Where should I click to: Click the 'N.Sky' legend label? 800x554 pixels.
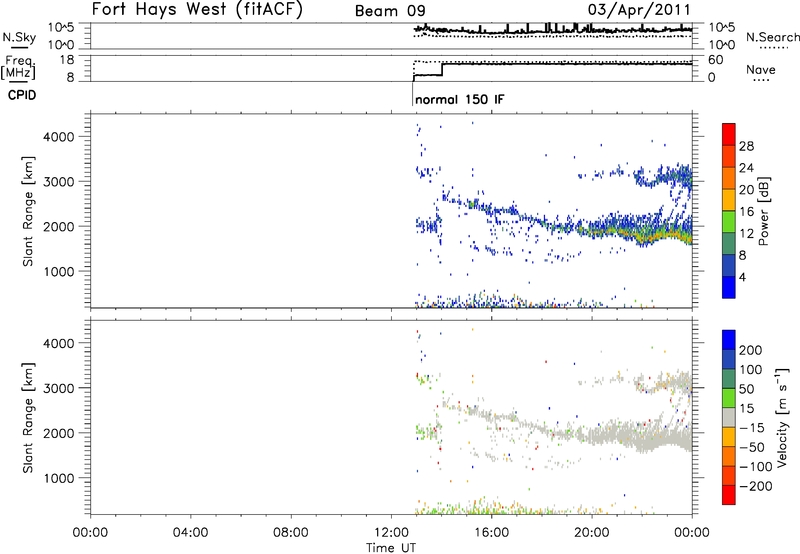pyautogui.click(x=19, y=37)
